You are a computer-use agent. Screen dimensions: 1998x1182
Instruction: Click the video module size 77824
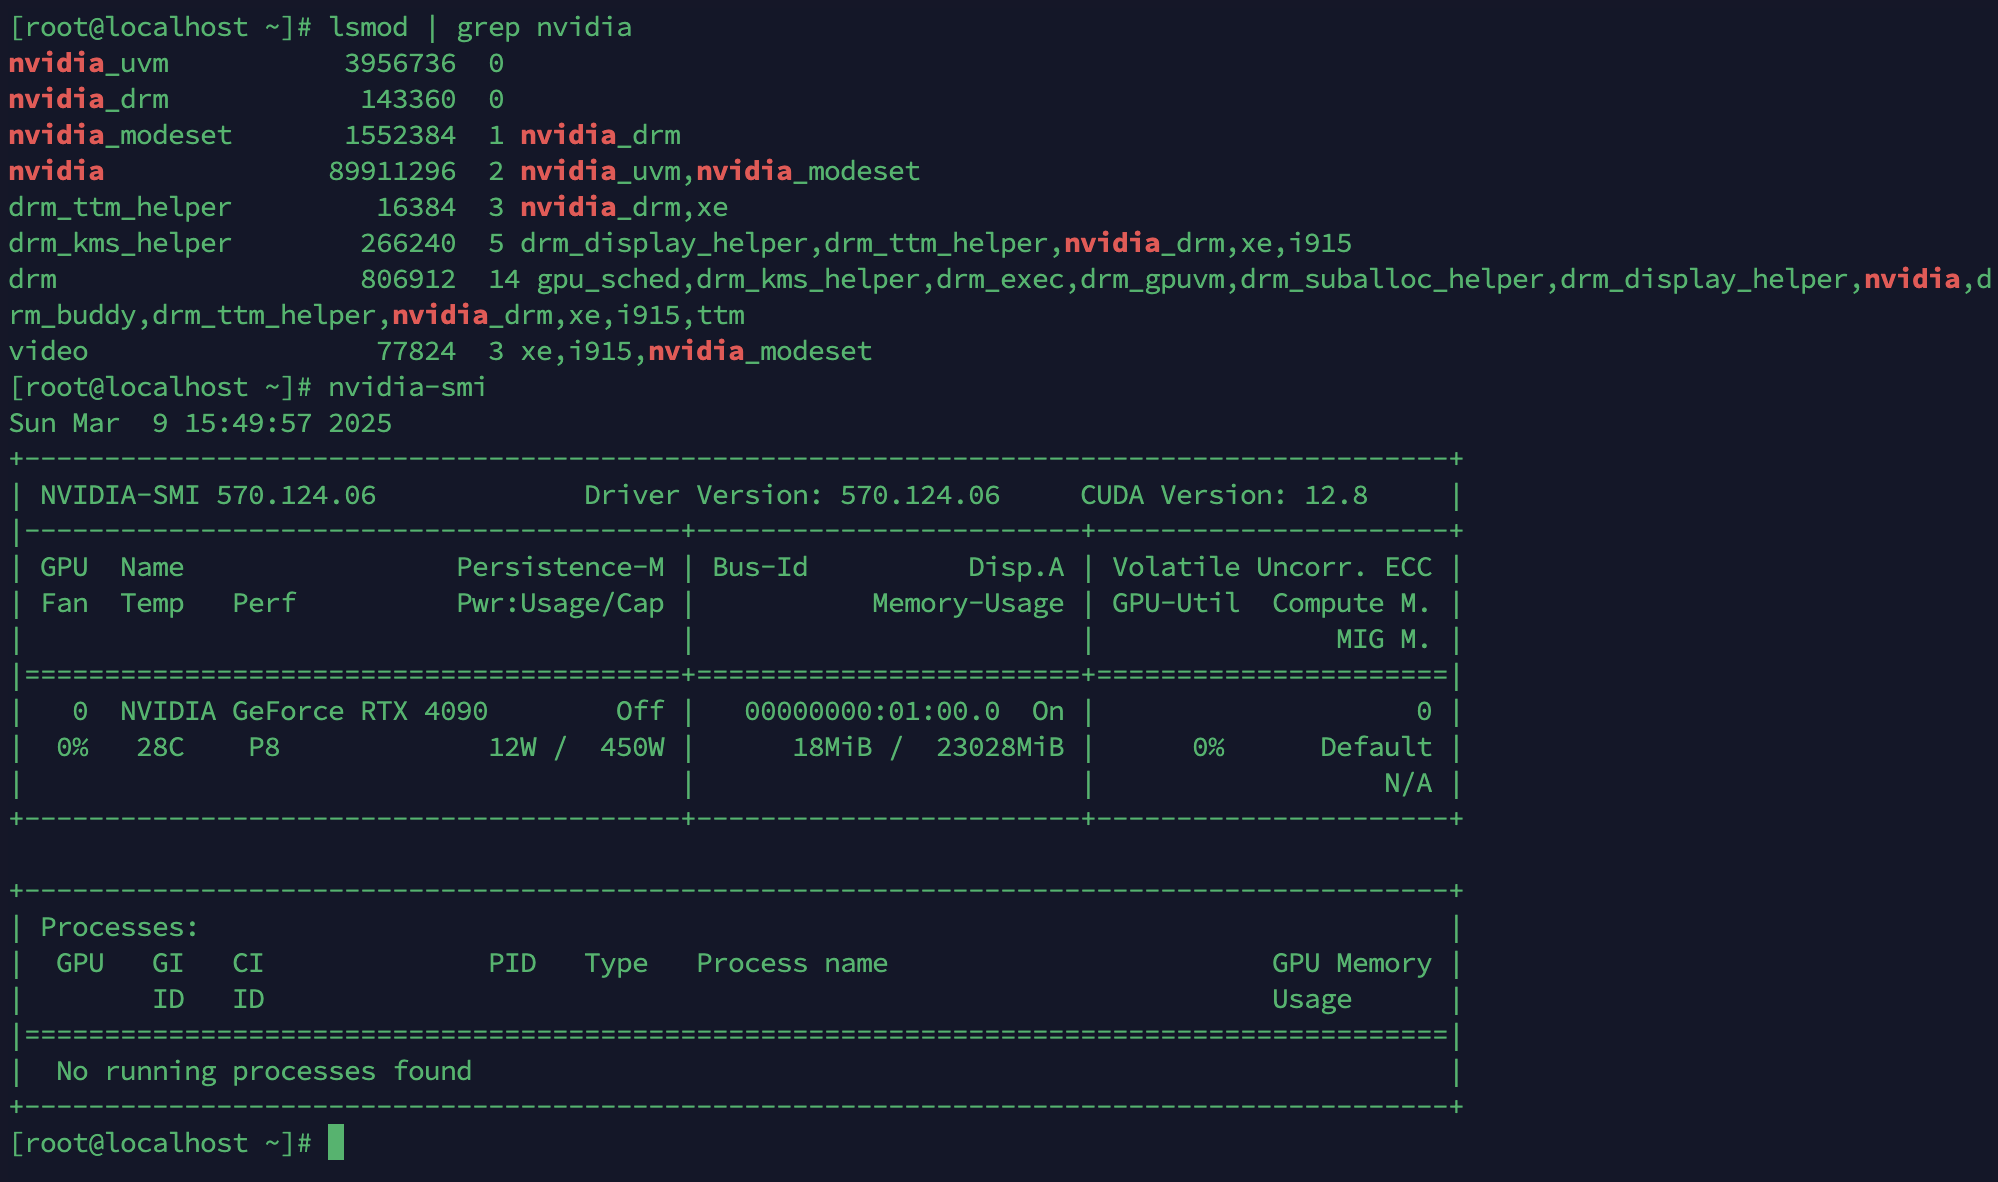(x=416, y=351)
